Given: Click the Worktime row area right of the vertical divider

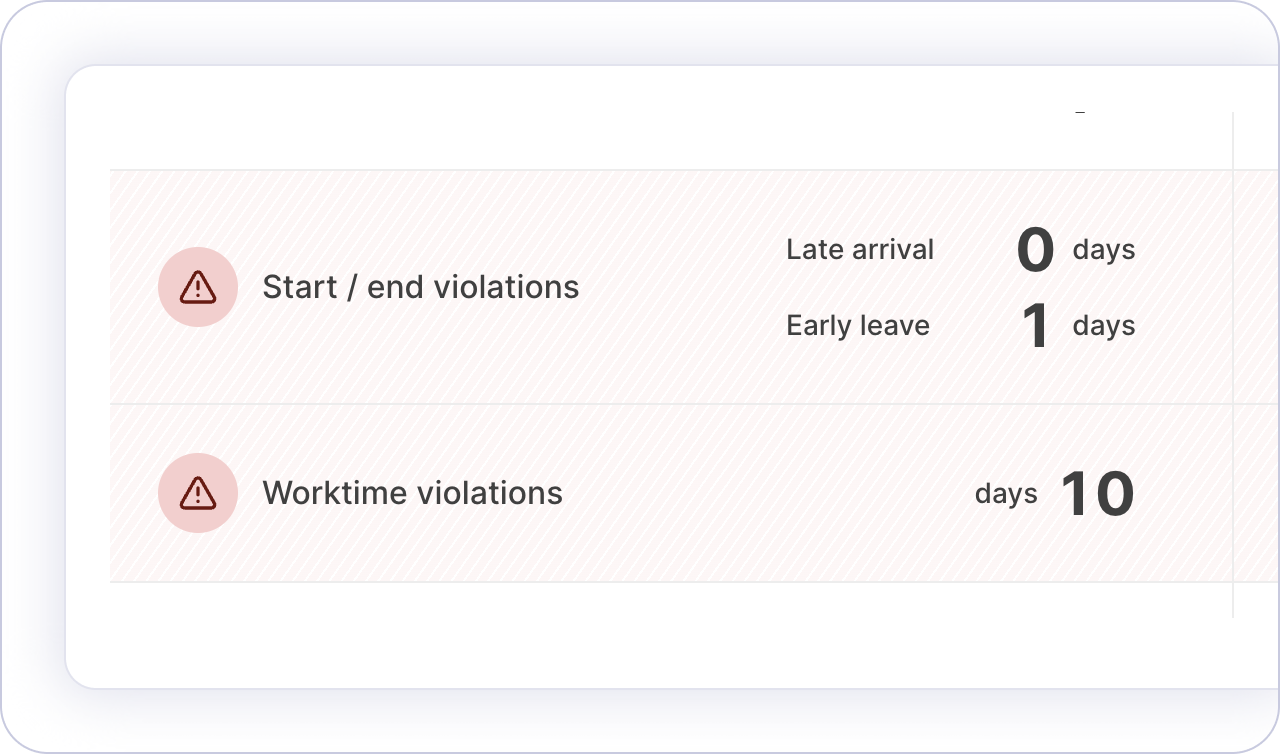Looking at the screenshot, I should point(1257,493).
